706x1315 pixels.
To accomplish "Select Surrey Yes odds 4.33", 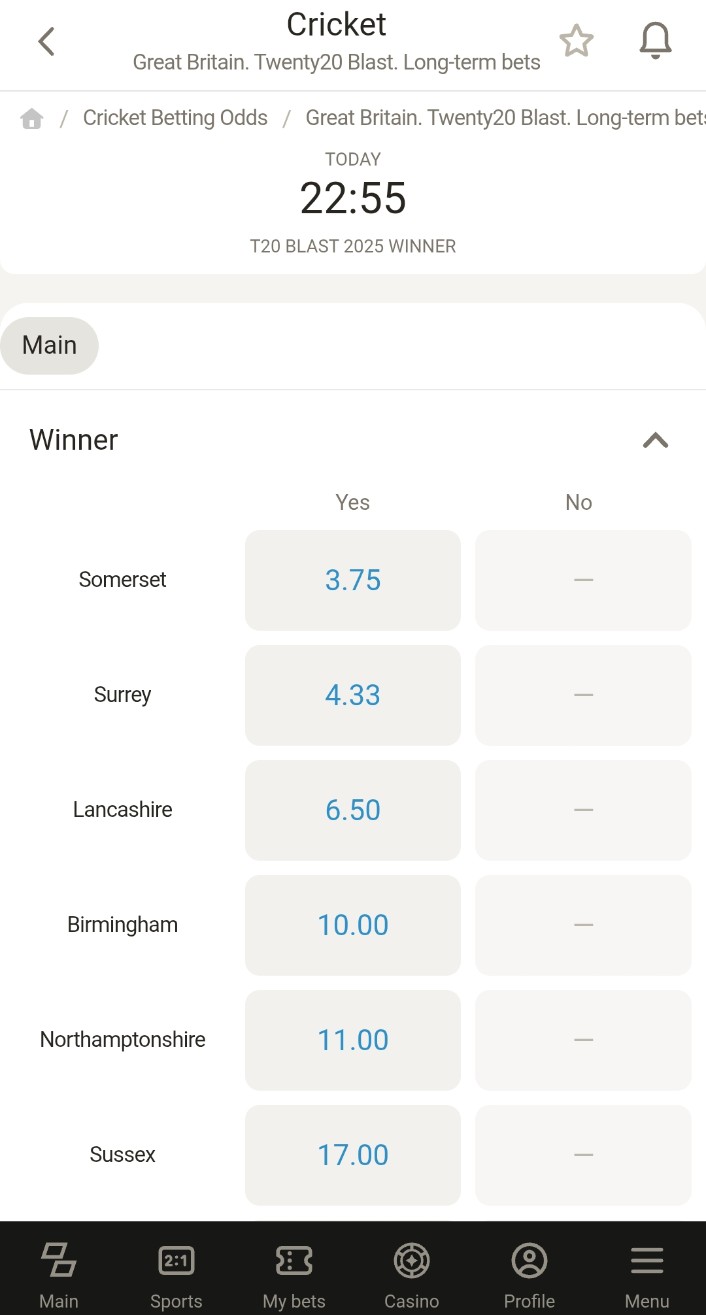I will point(353,695).
